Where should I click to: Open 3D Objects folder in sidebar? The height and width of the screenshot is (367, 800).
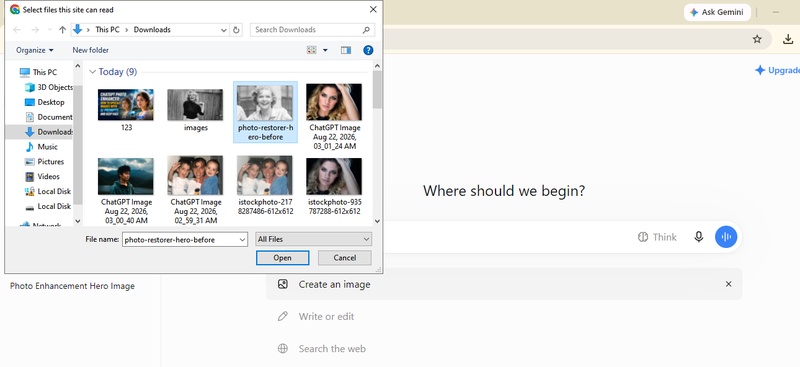49,87
